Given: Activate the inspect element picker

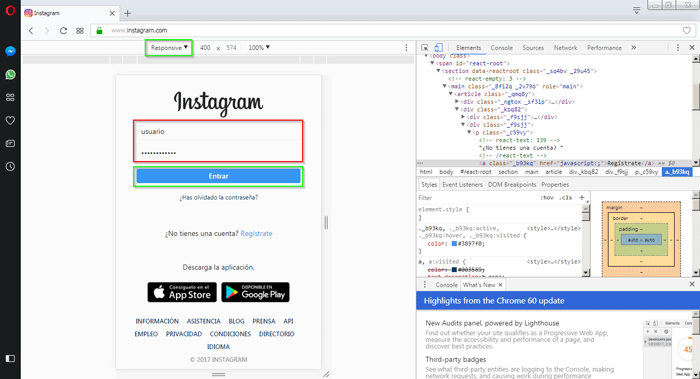Looking at the screenshot, I should click(425, 48).
